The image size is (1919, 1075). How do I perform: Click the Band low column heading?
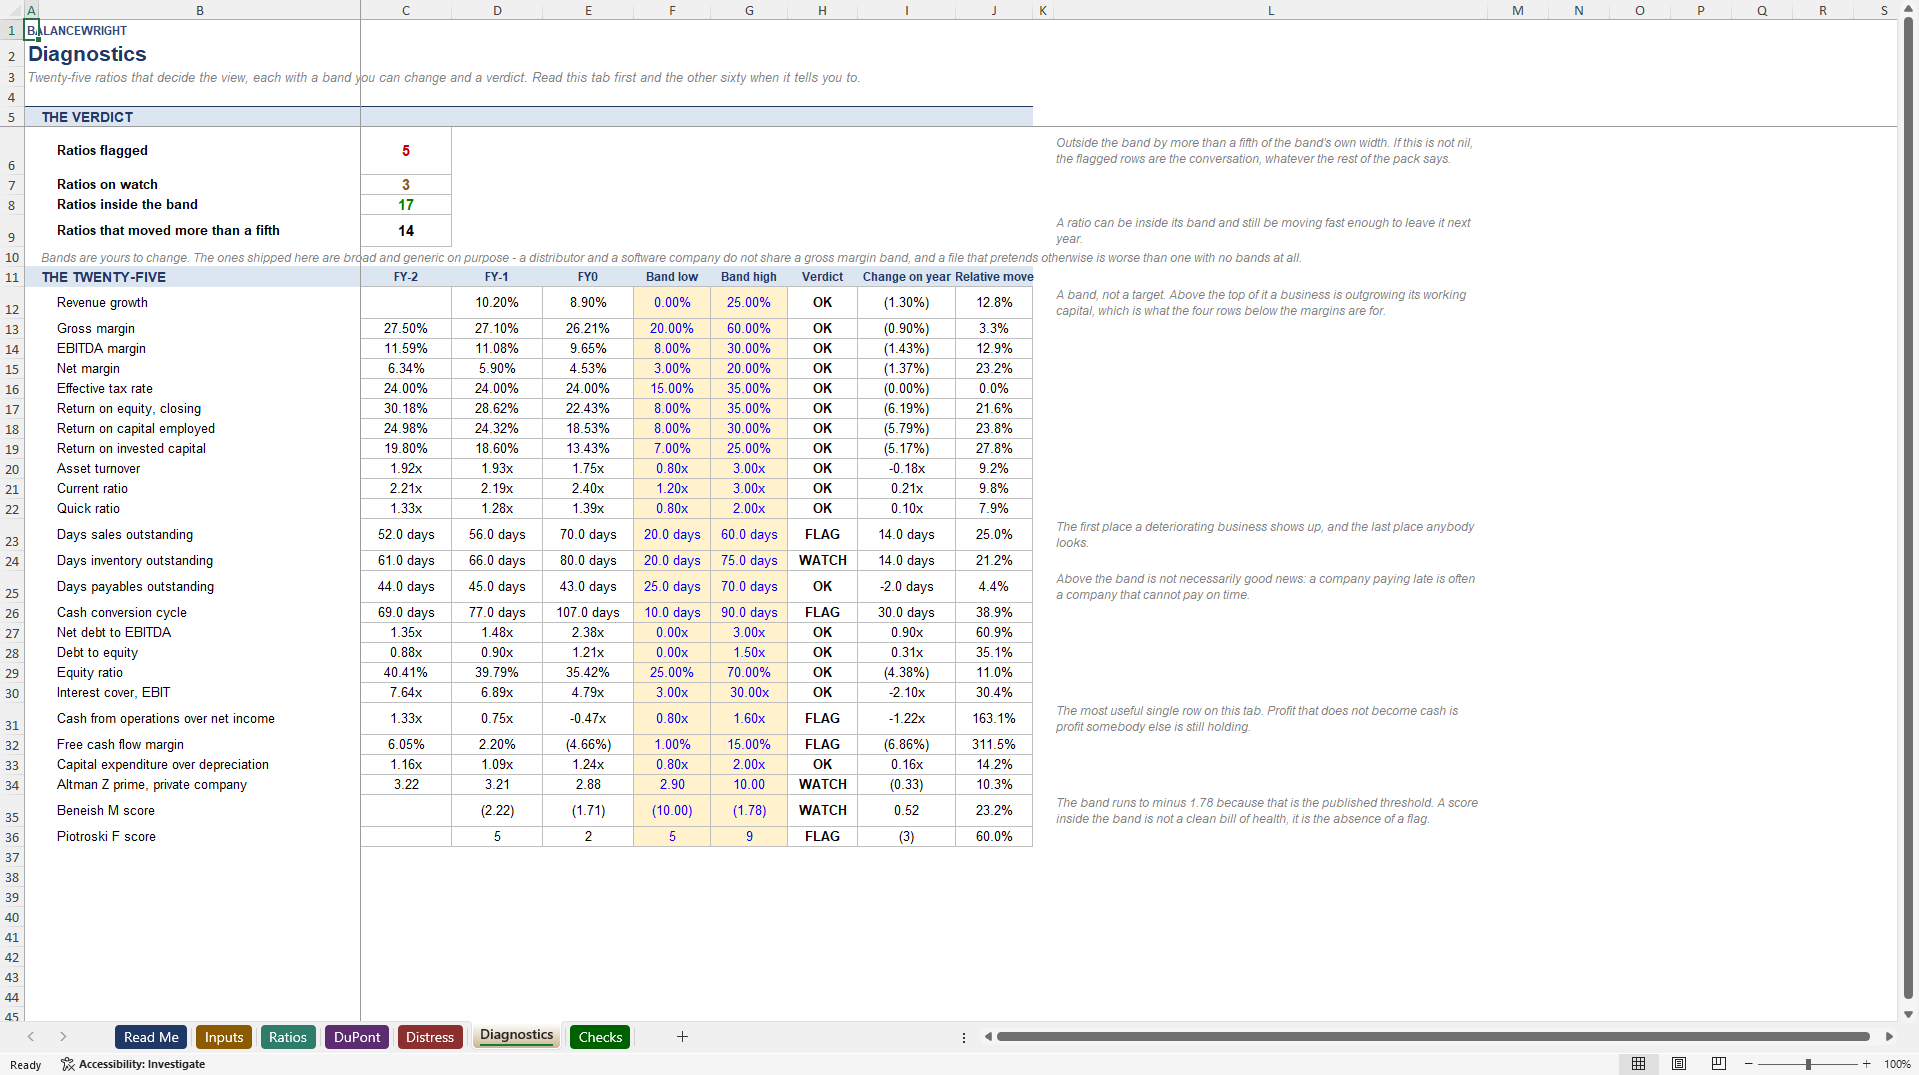point(672,277)
